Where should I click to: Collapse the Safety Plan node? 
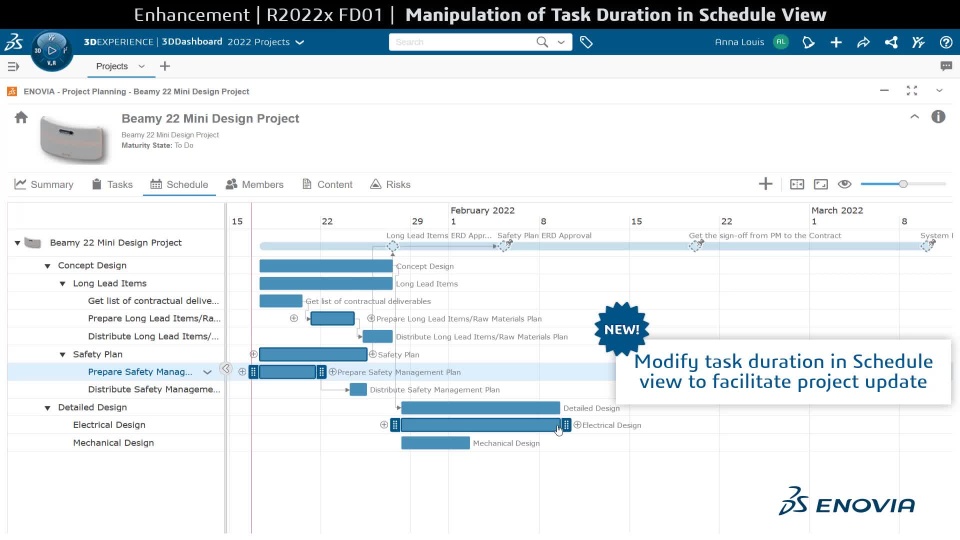[x=62, y=354]
